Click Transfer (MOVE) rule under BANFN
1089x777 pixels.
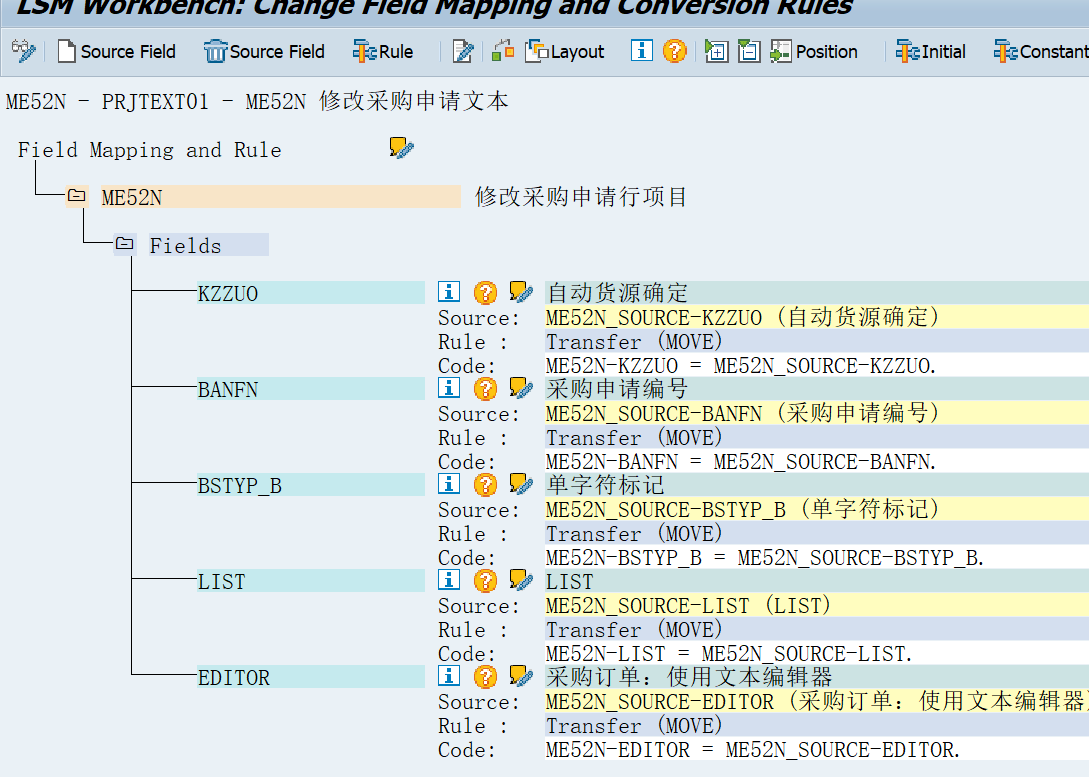click(x=817, y=437)
